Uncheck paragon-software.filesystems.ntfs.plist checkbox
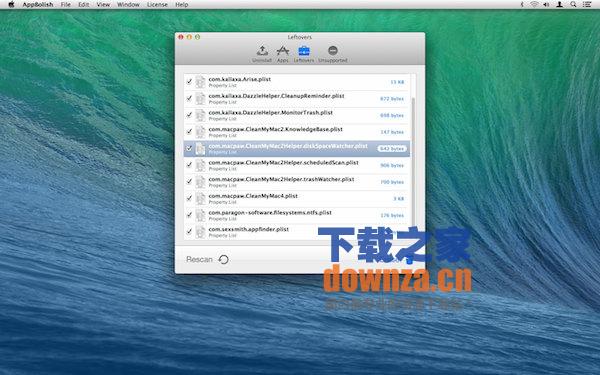Viewport: 600px width, 375px height. 189,215
